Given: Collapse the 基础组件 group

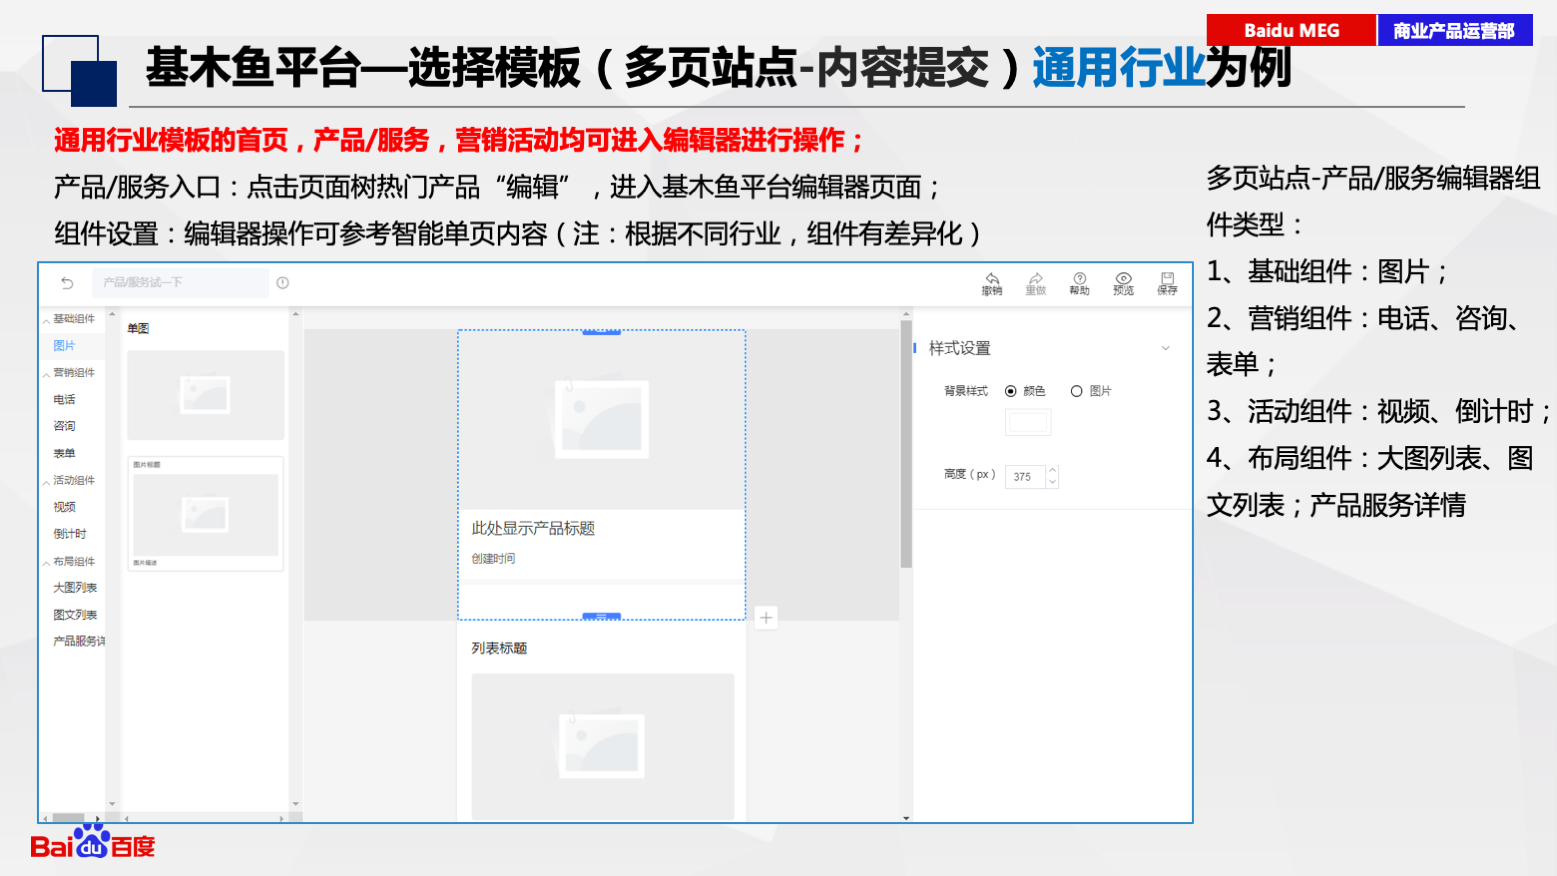Looking at the screenshot, I should click(46, 320).
